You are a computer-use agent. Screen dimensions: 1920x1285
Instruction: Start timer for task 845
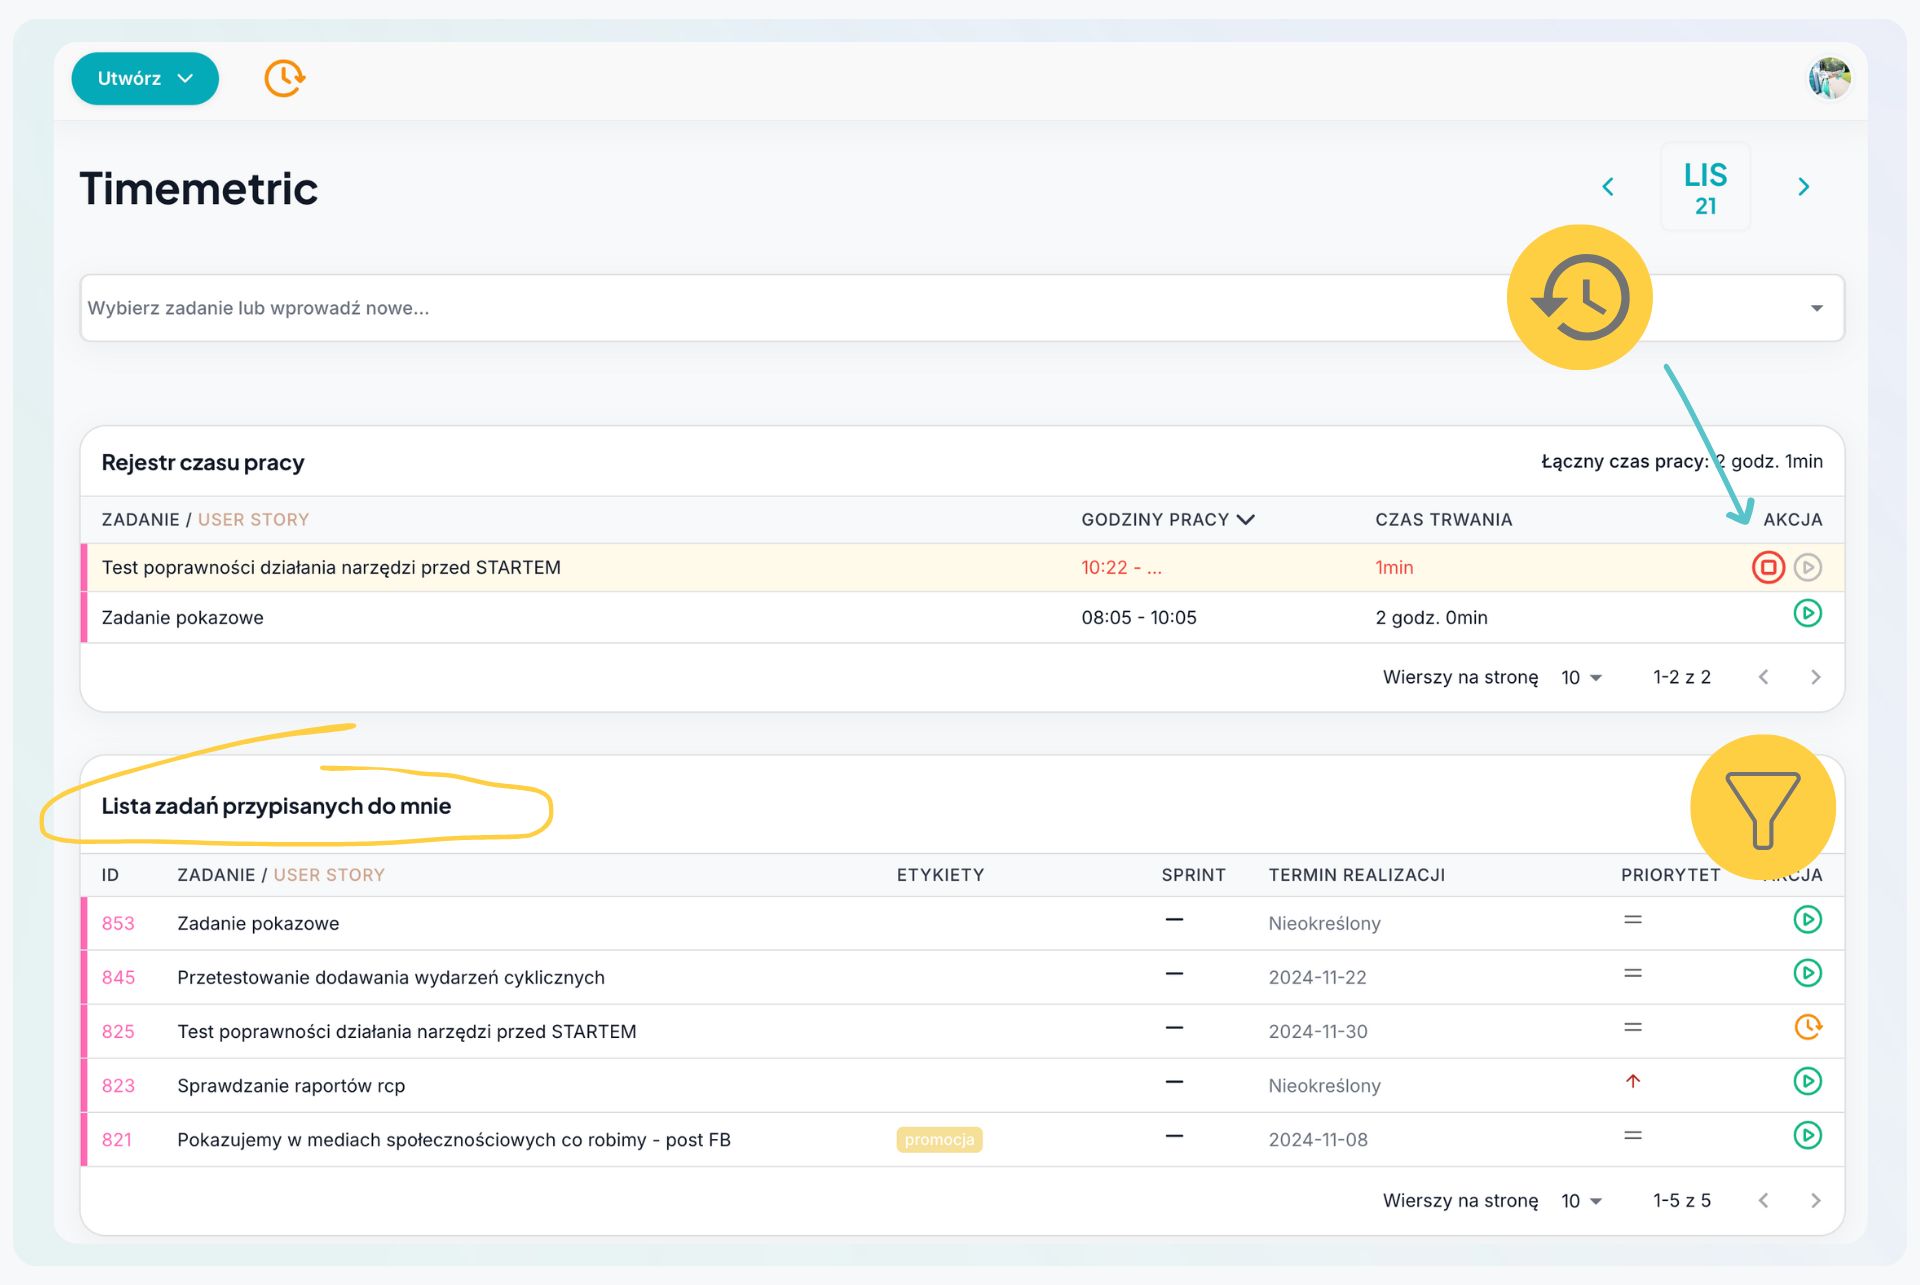pos(1806,974)
